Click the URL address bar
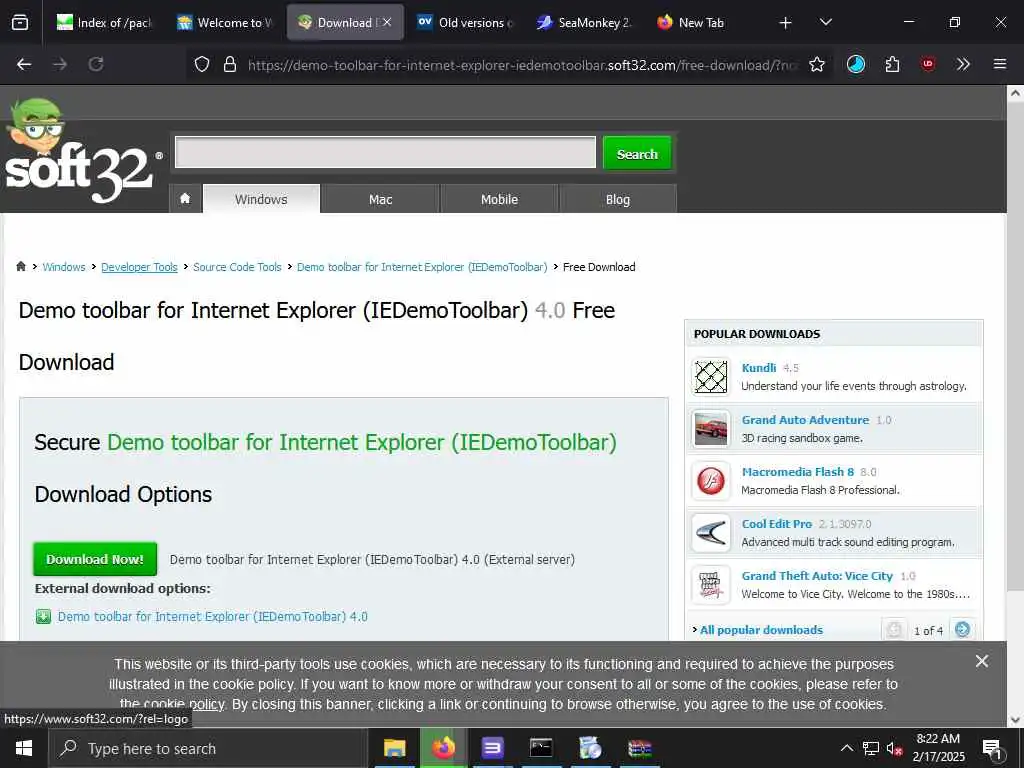 [x=521, y=65]
